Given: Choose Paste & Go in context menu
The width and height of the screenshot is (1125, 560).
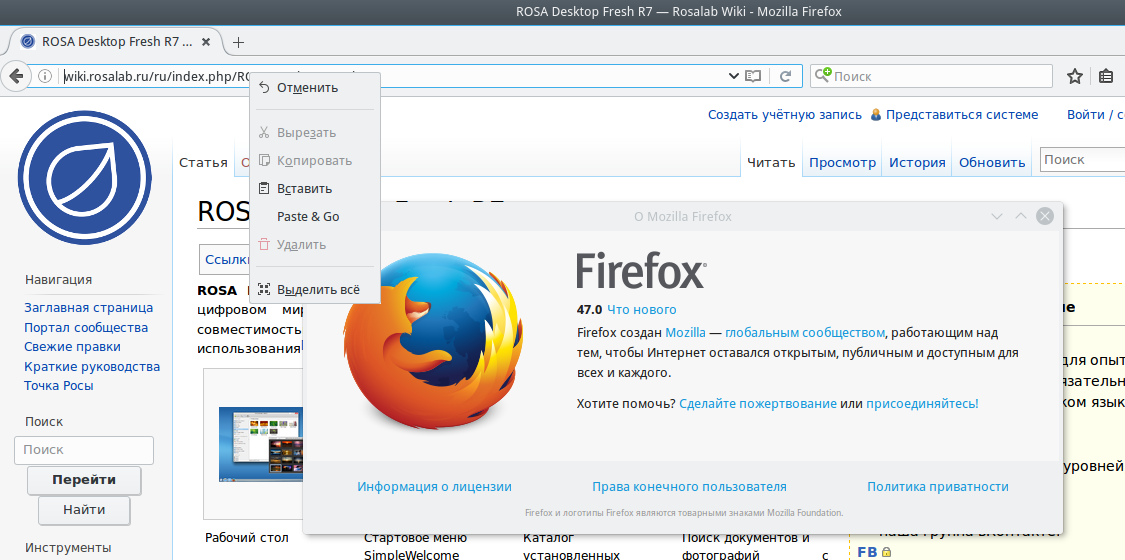Looking at the screenshot, I should click(315, 217).
